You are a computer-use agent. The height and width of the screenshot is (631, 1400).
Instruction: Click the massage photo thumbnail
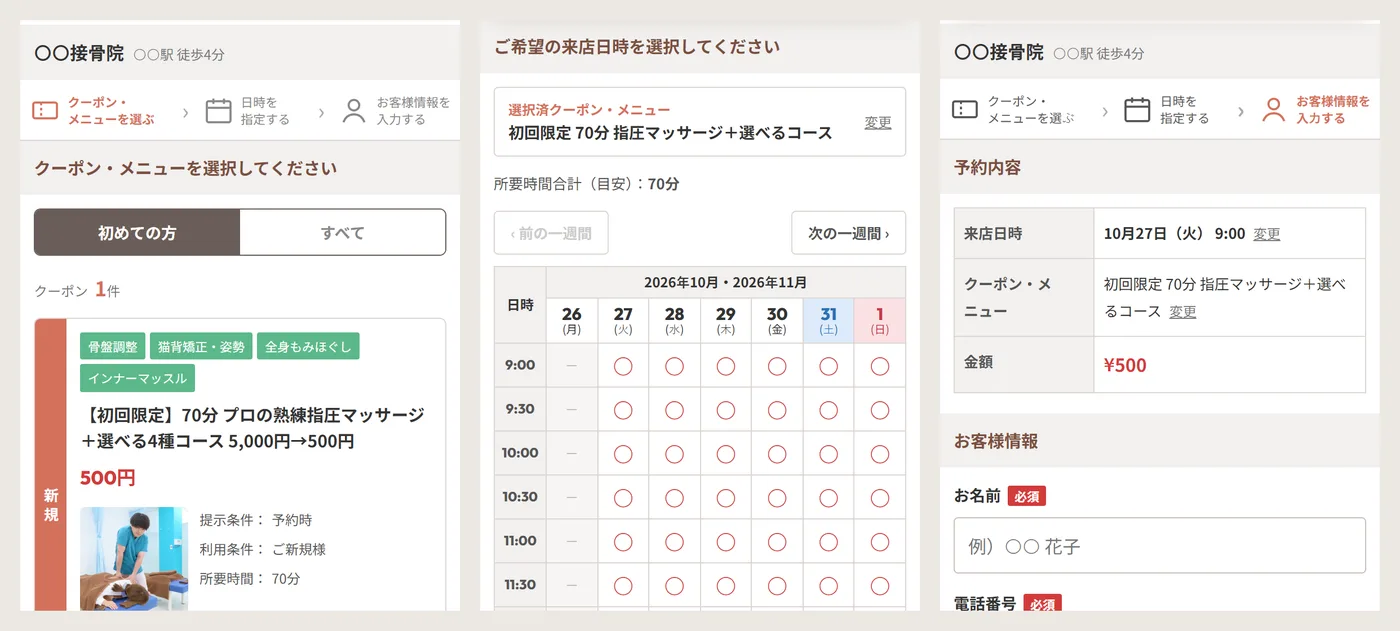click(x=134, y=559)
